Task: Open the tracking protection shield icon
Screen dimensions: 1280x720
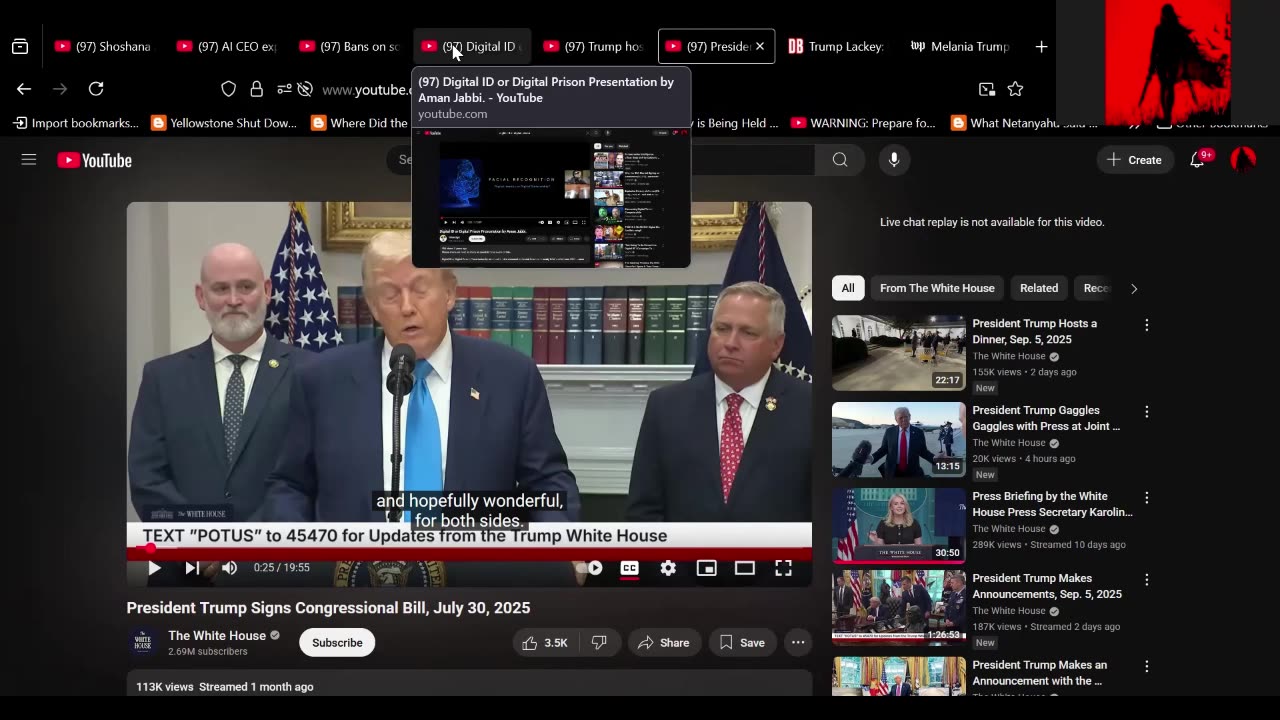Action: tap(228, 89)
